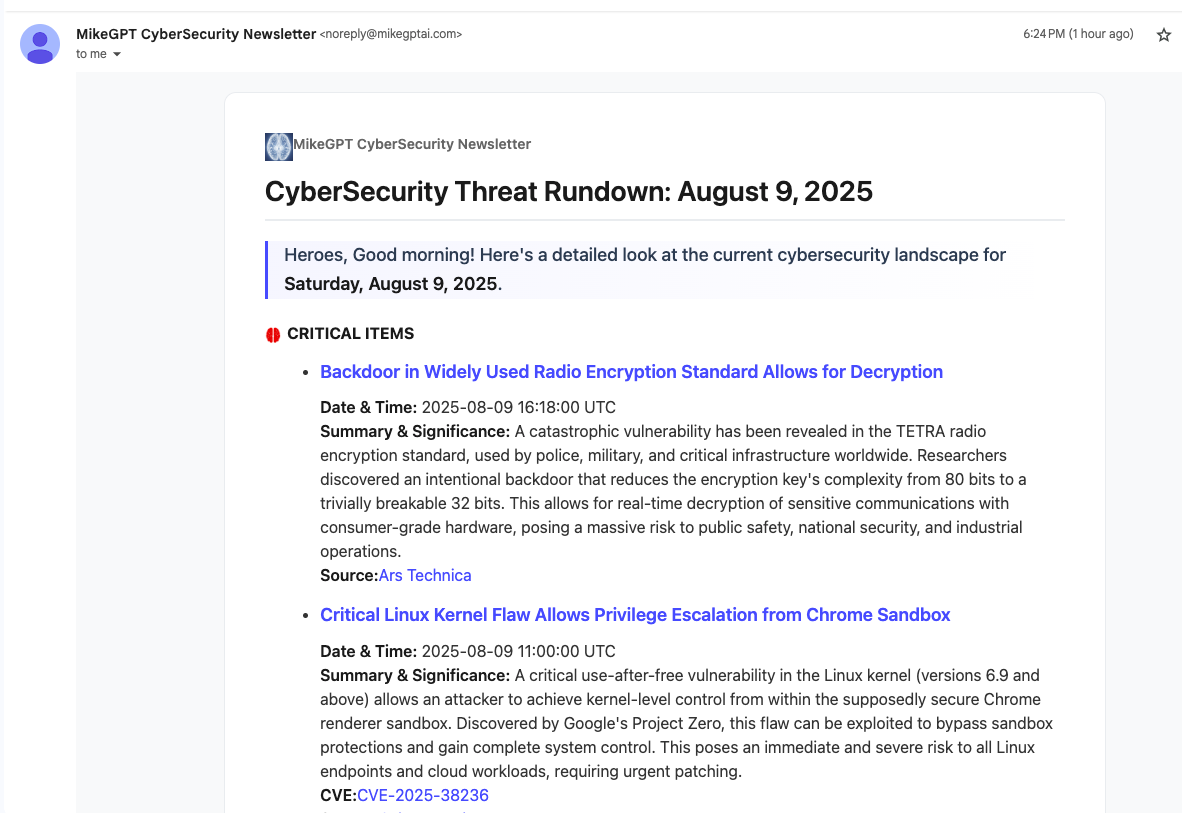Click the newsletter name beside the logo
Image resolution: width=1182 pixels, height=813 pixels.
pyautogui.click(x=412, y=144)
